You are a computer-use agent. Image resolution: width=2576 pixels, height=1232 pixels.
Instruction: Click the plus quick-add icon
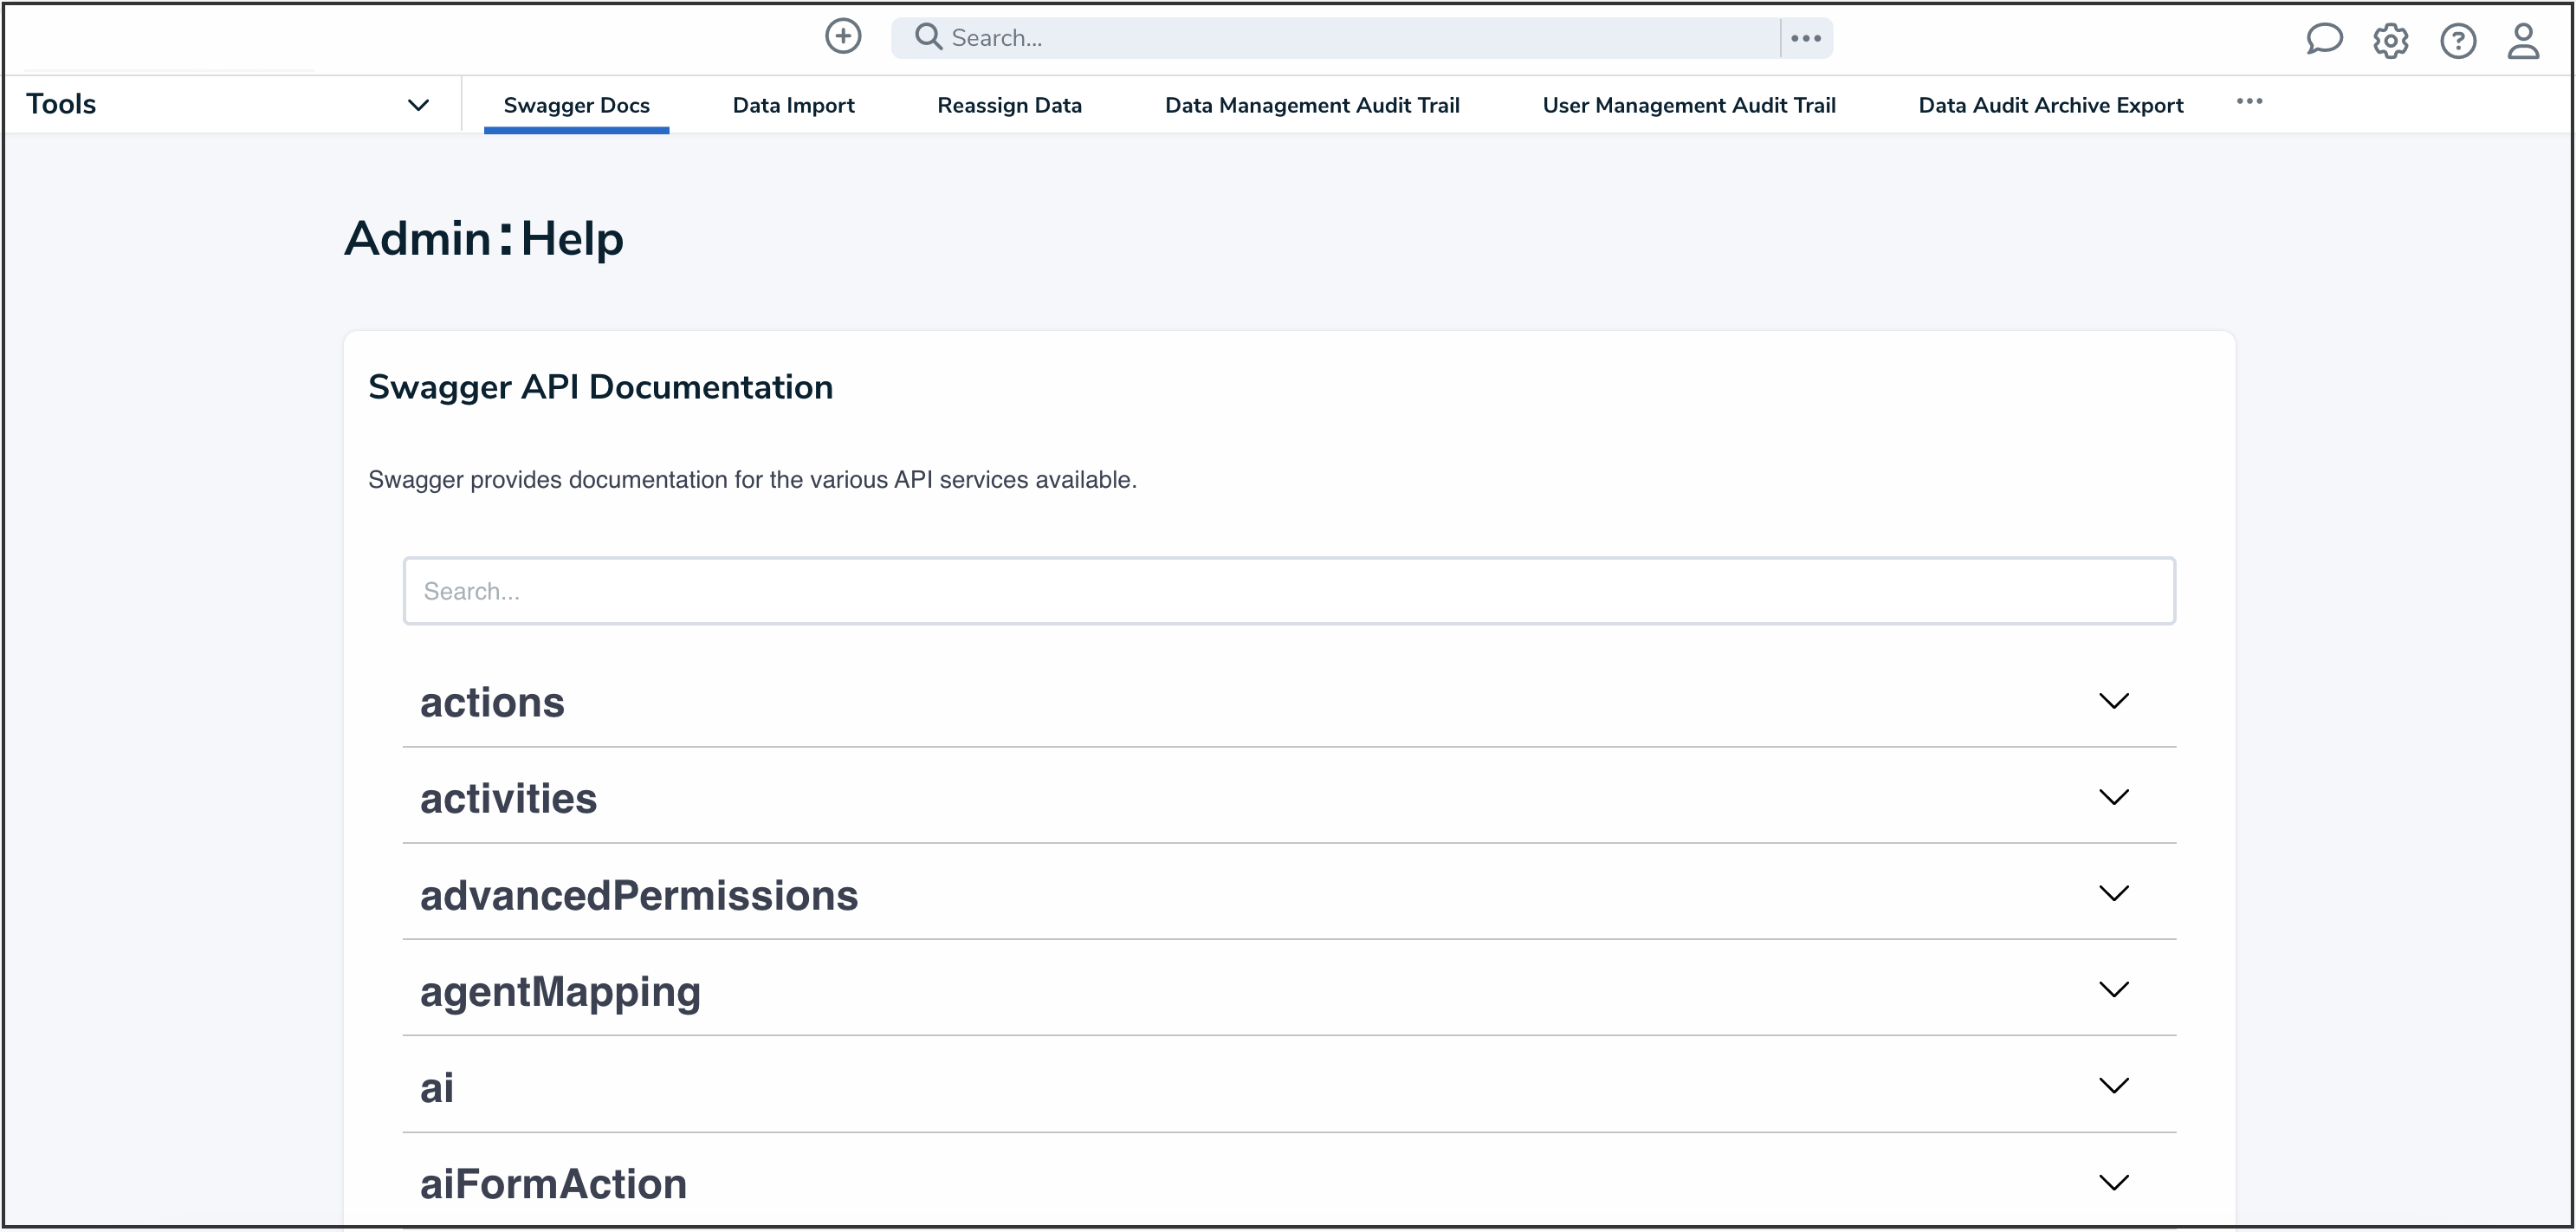point(843,37)
